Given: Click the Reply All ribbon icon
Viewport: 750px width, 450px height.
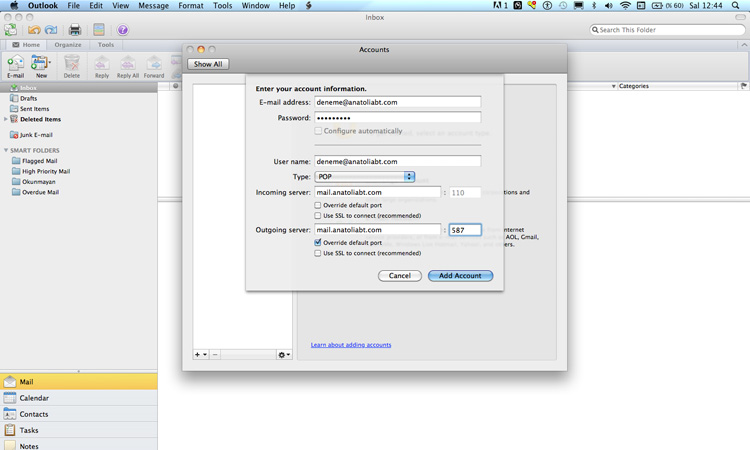Looking at the screenshot, I should [x=128, y=66].
